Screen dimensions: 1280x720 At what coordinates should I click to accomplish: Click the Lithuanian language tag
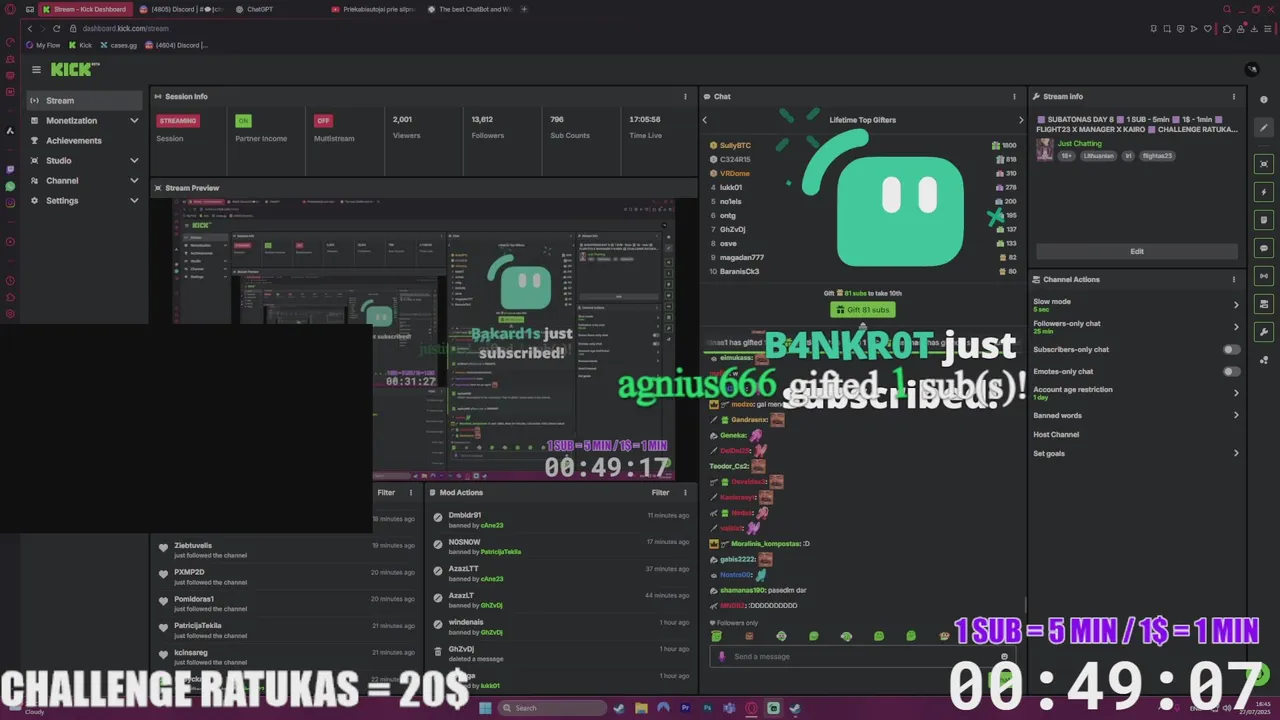click(x=1099, y=156)
